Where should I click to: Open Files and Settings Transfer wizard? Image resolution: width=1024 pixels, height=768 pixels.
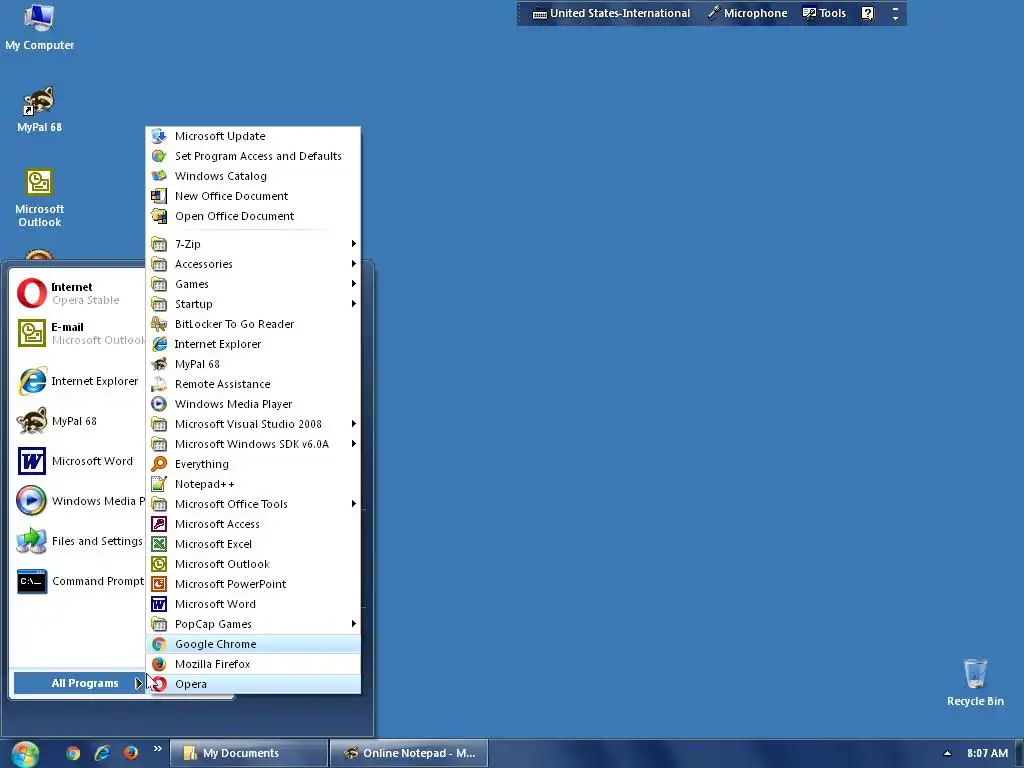[78, 541]
